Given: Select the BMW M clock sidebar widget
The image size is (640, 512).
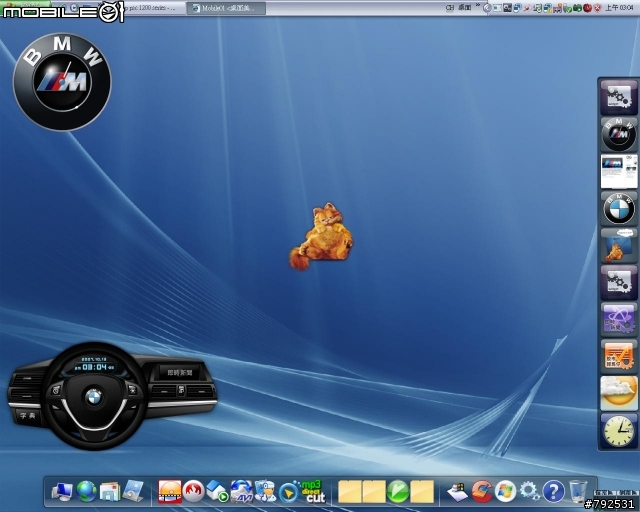Looking at the screenshot, I should (x=618, y=134).
